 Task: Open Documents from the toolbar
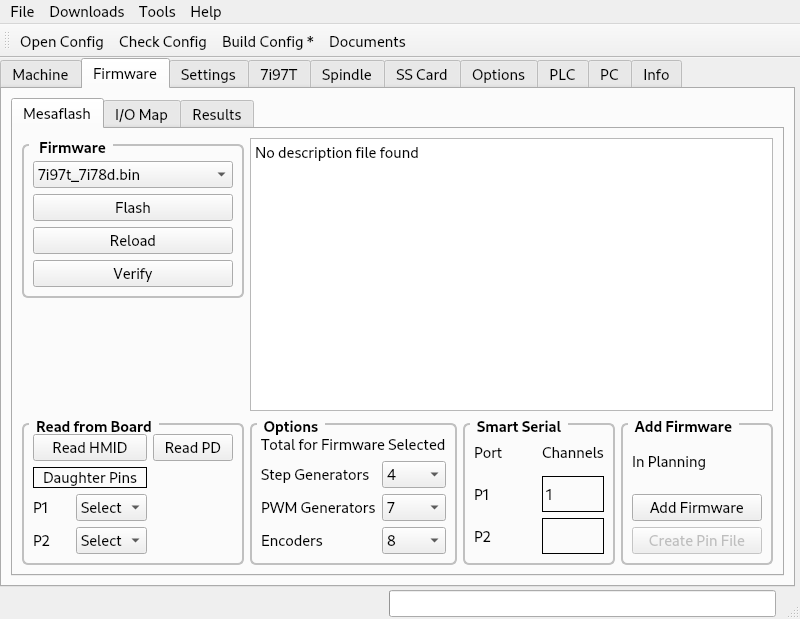[x=367, y=42]
